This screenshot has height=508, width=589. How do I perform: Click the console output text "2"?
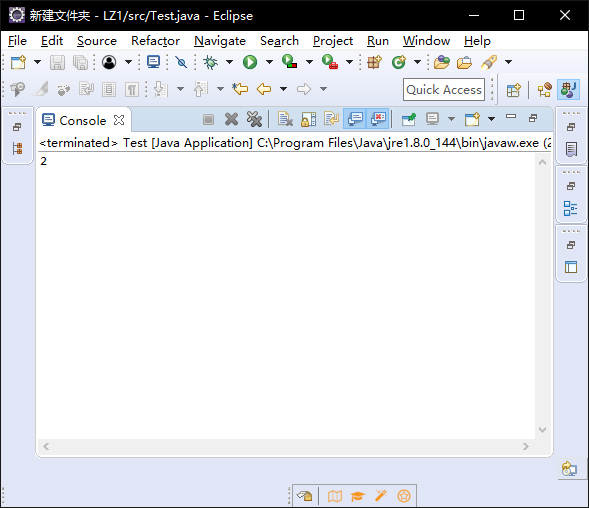click(x=44, y=161)
